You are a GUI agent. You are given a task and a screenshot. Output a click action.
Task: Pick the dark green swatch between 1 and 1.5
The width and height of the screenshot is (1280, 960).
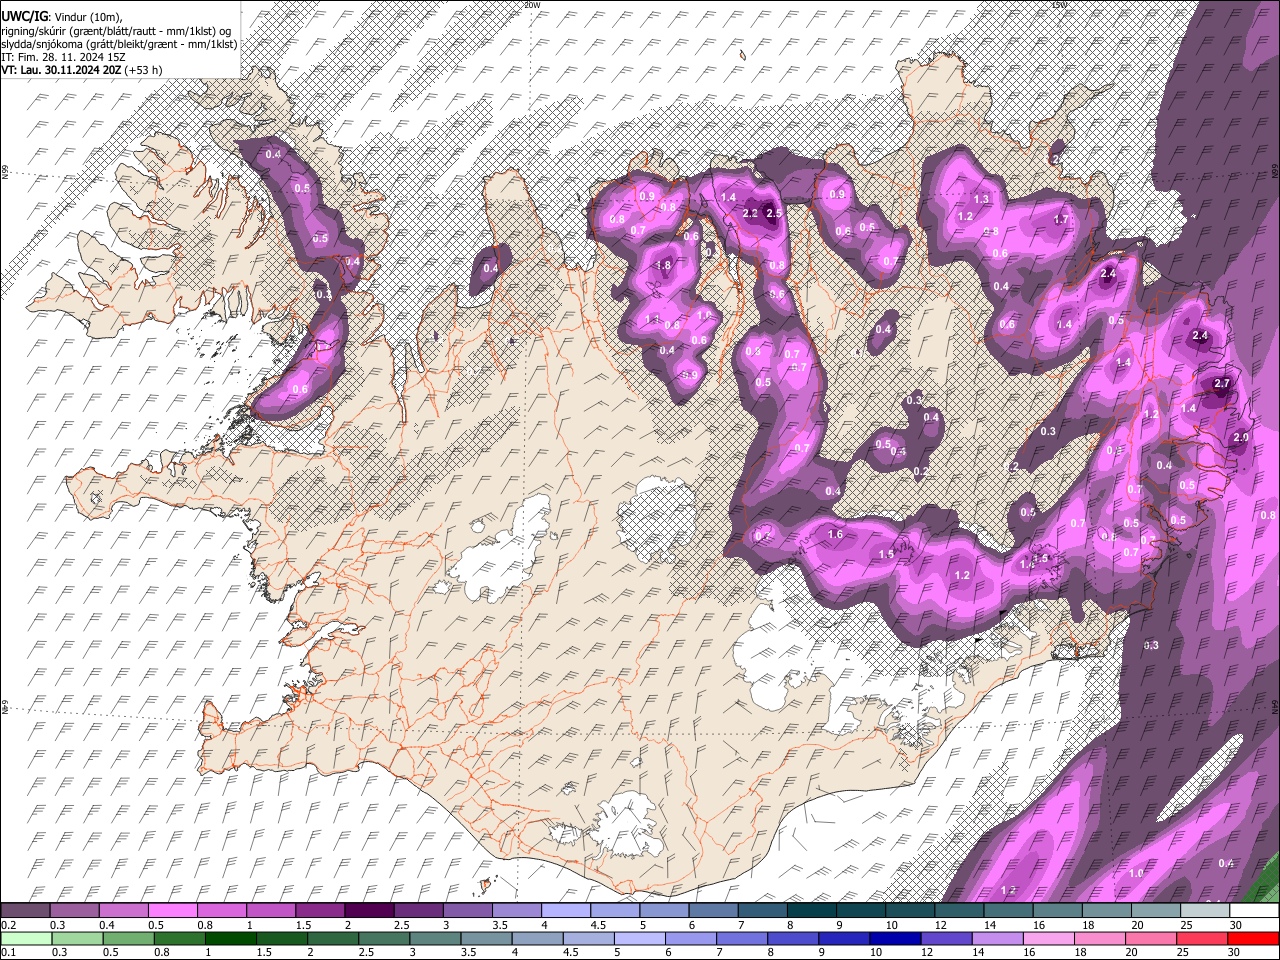coord(230,939)
